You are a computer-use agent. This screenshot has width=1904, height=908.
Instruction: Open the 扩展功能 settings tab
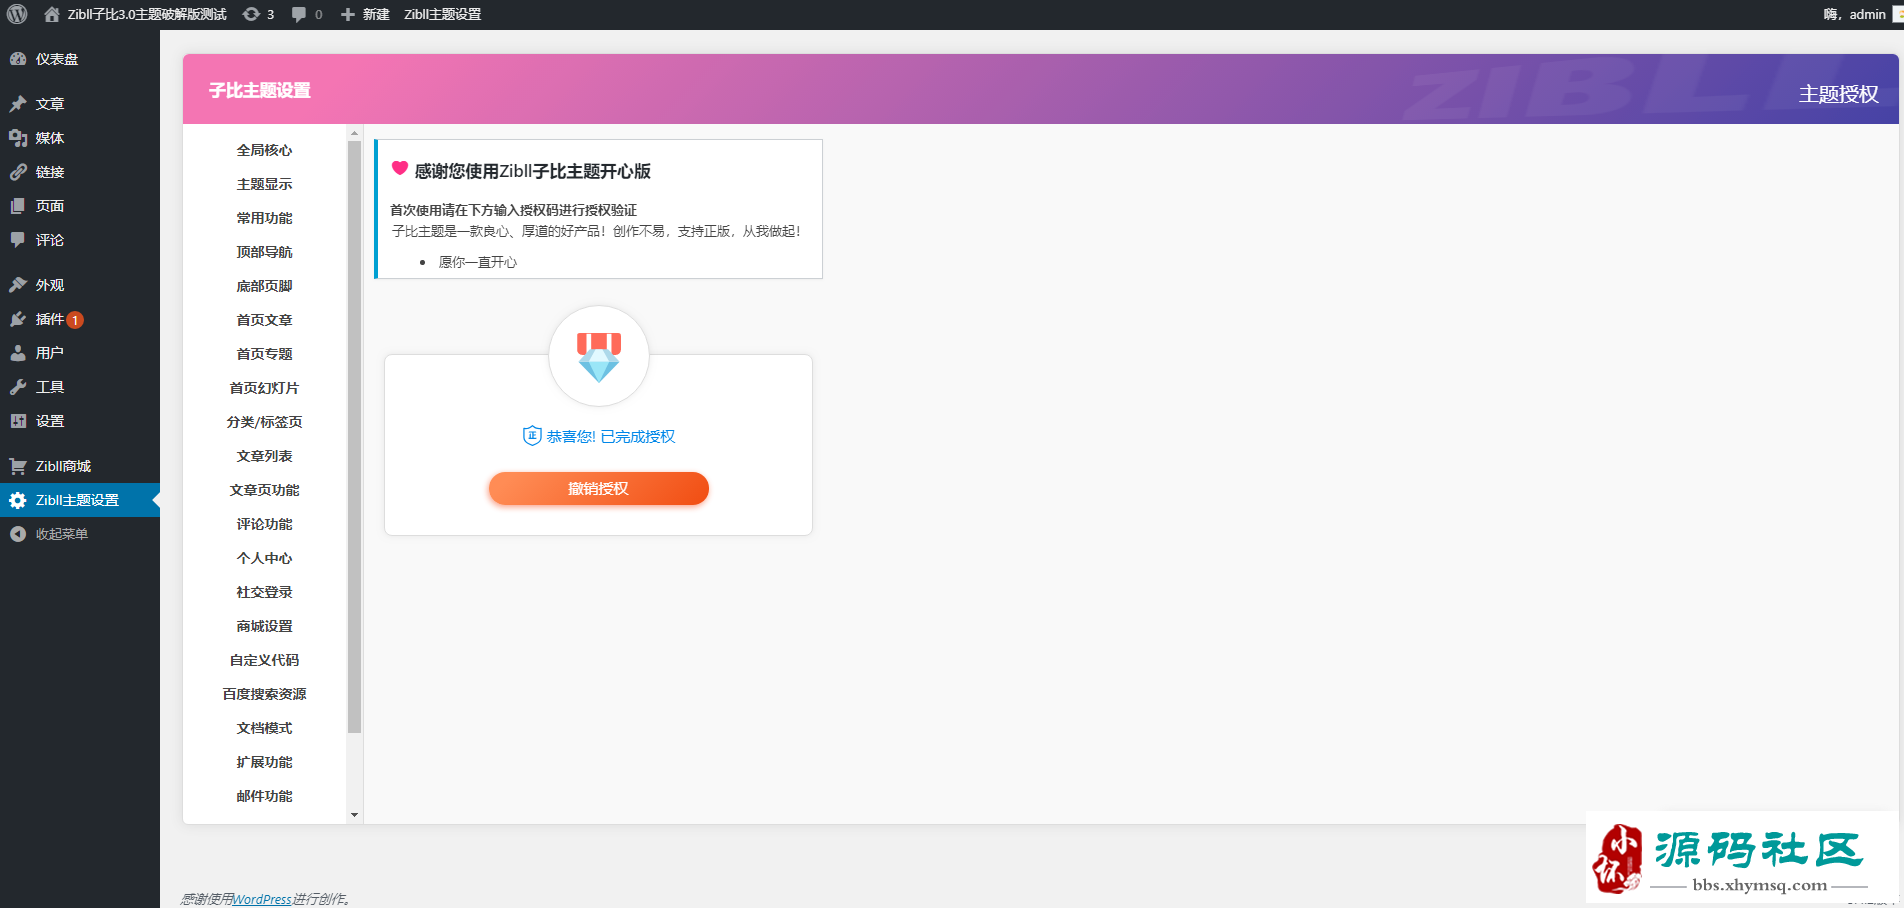coord(264,762)
